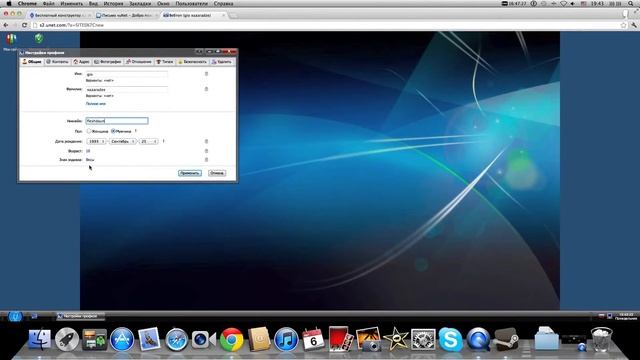This screenshot has height=360, width=640.
Task: Switch to the Адрес tab
Action: pos(81,62)
